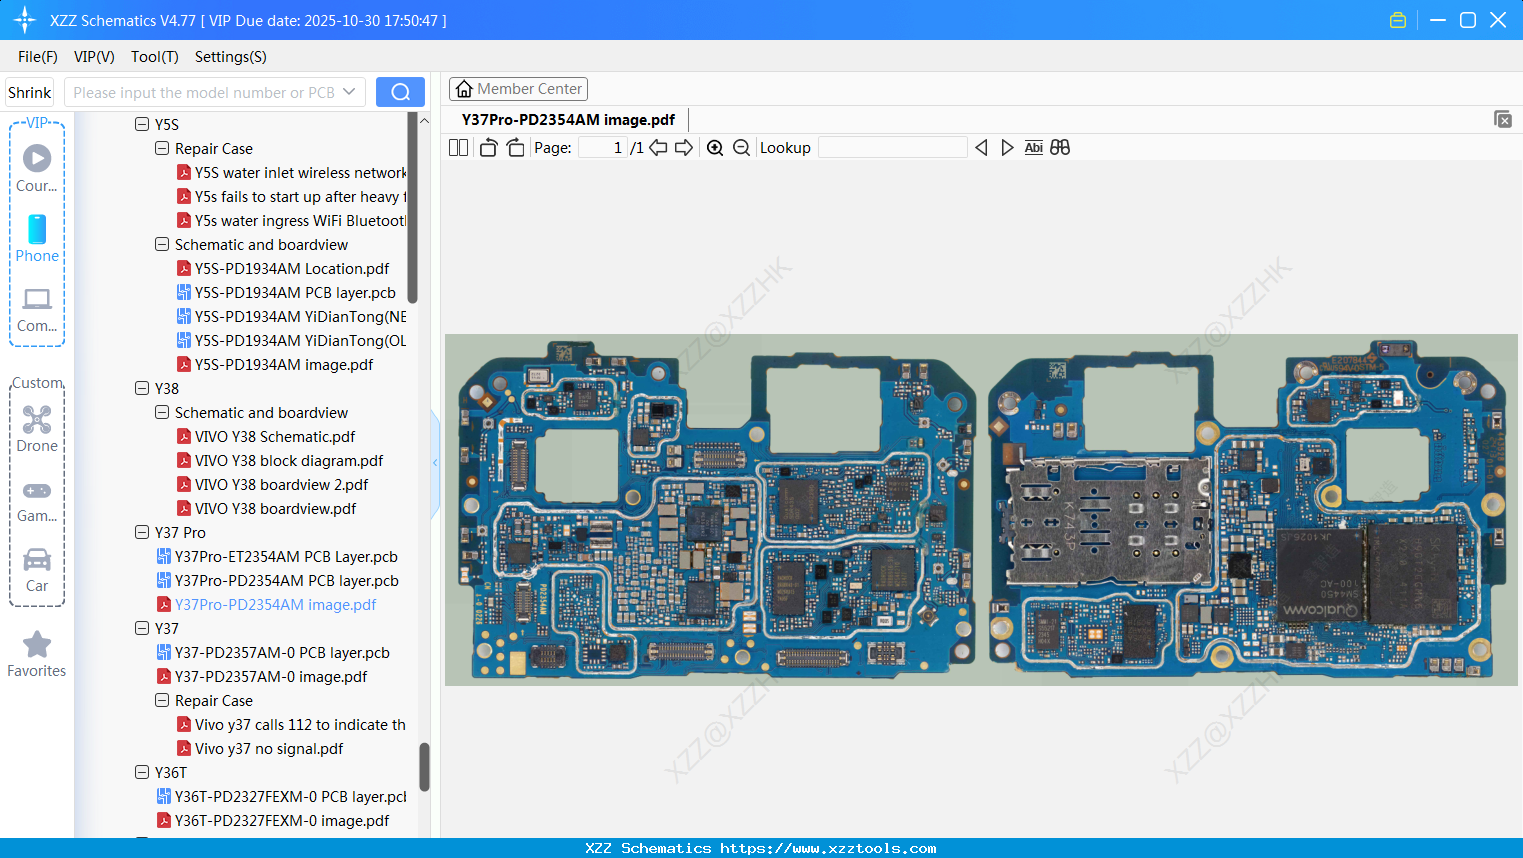The height and width of the screenshot is (858, 1523).
Task: Collapse the Y38 tree node
Action: [142, 388]
